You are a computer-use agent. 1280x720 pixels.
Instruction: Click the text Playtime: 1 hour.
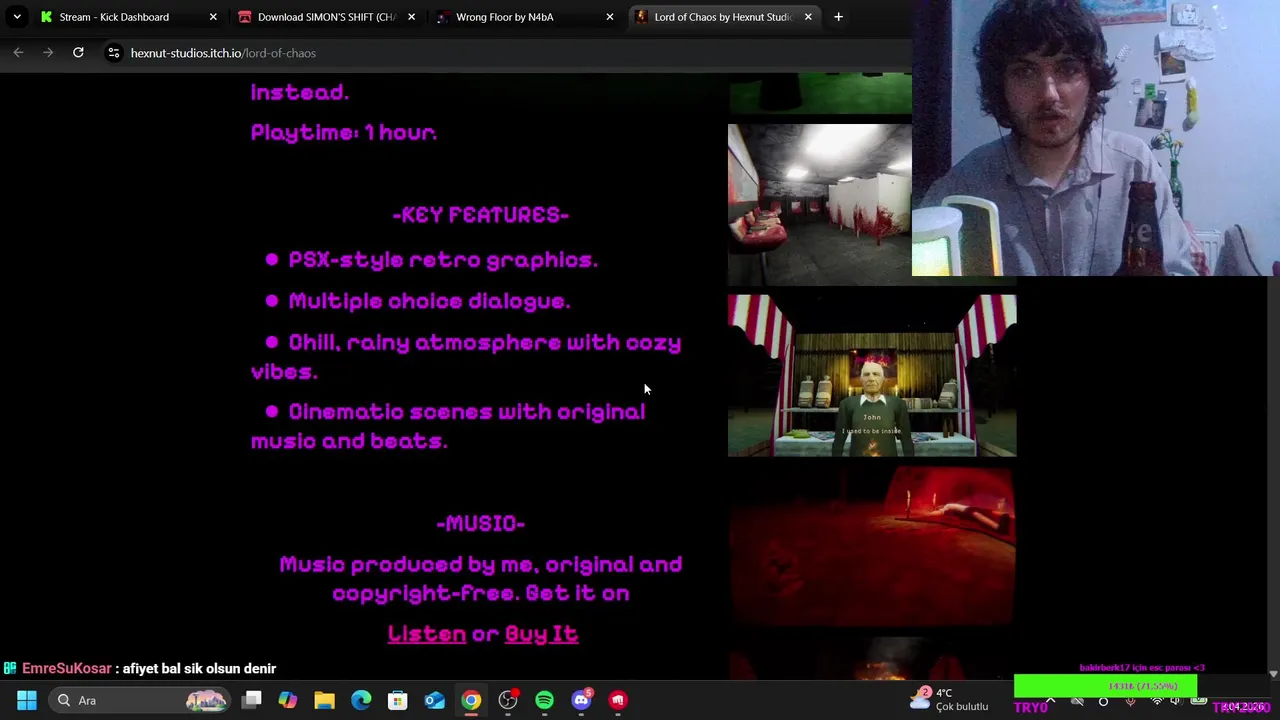click(343, 133)
